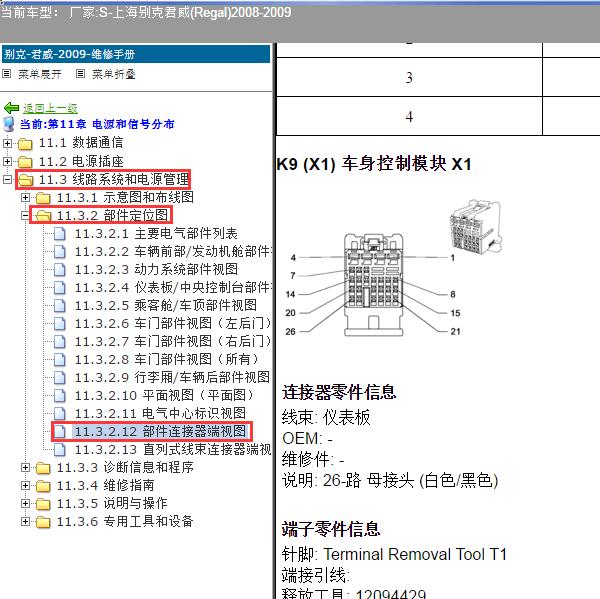Collapse the 11.3 线路系统和电源管理 node

click(7, 179)
